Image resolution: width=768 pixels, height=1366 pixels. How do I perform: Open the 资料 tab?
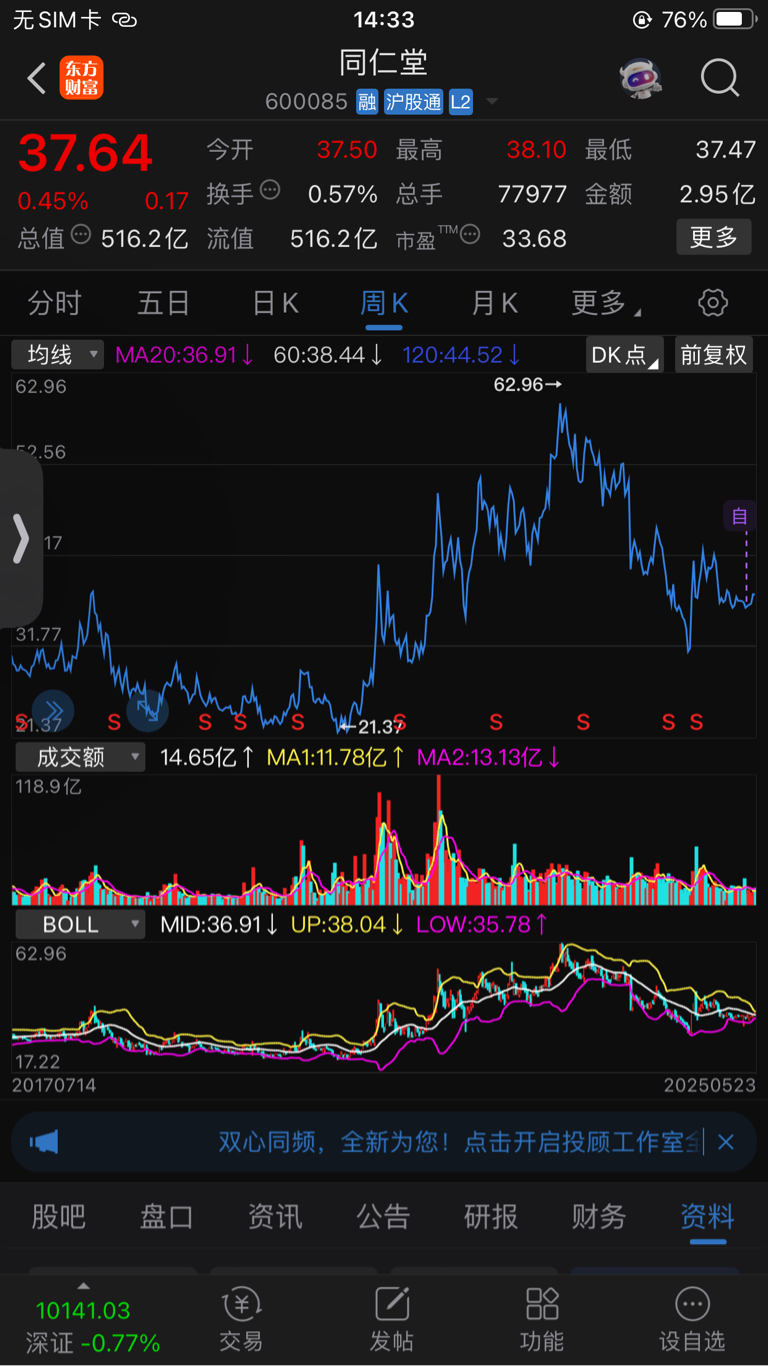(x=707, y=1216)
